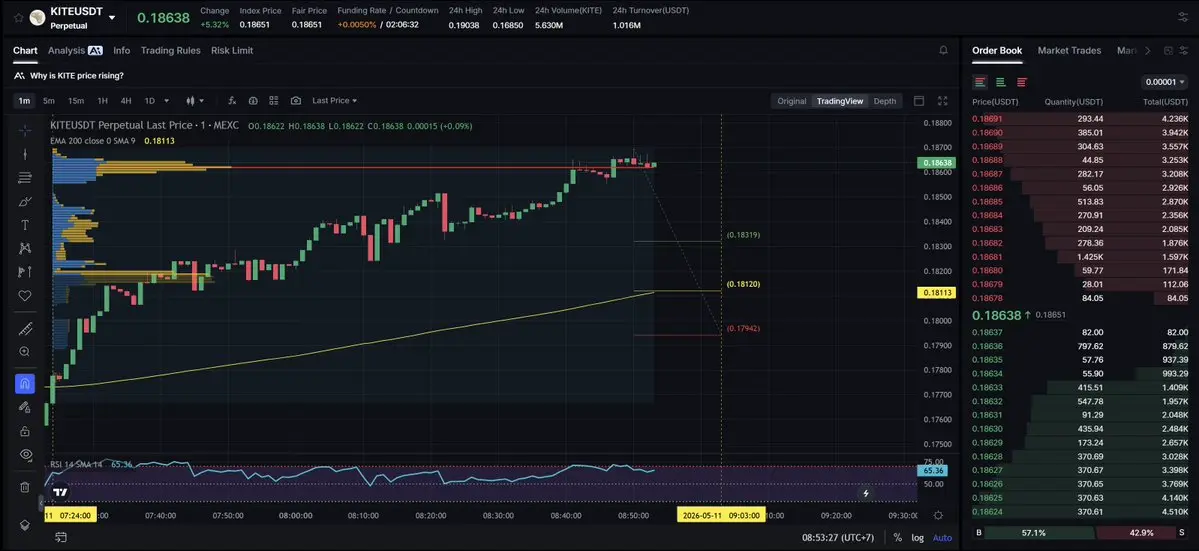Switch to the Chart tab
The height and width of the screenshot is (551, 1199).
[x=25, y=50]
